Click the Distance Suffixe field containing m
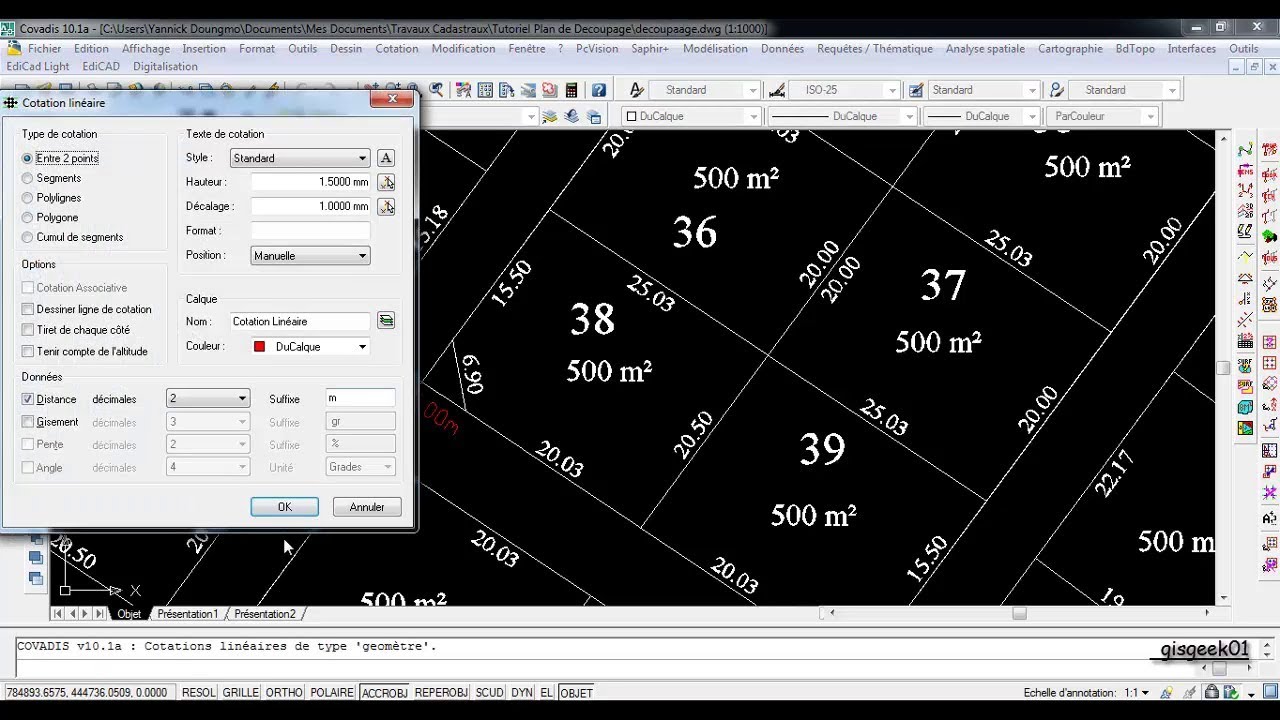Viewport: 1280px width, 720px height. 360,398
